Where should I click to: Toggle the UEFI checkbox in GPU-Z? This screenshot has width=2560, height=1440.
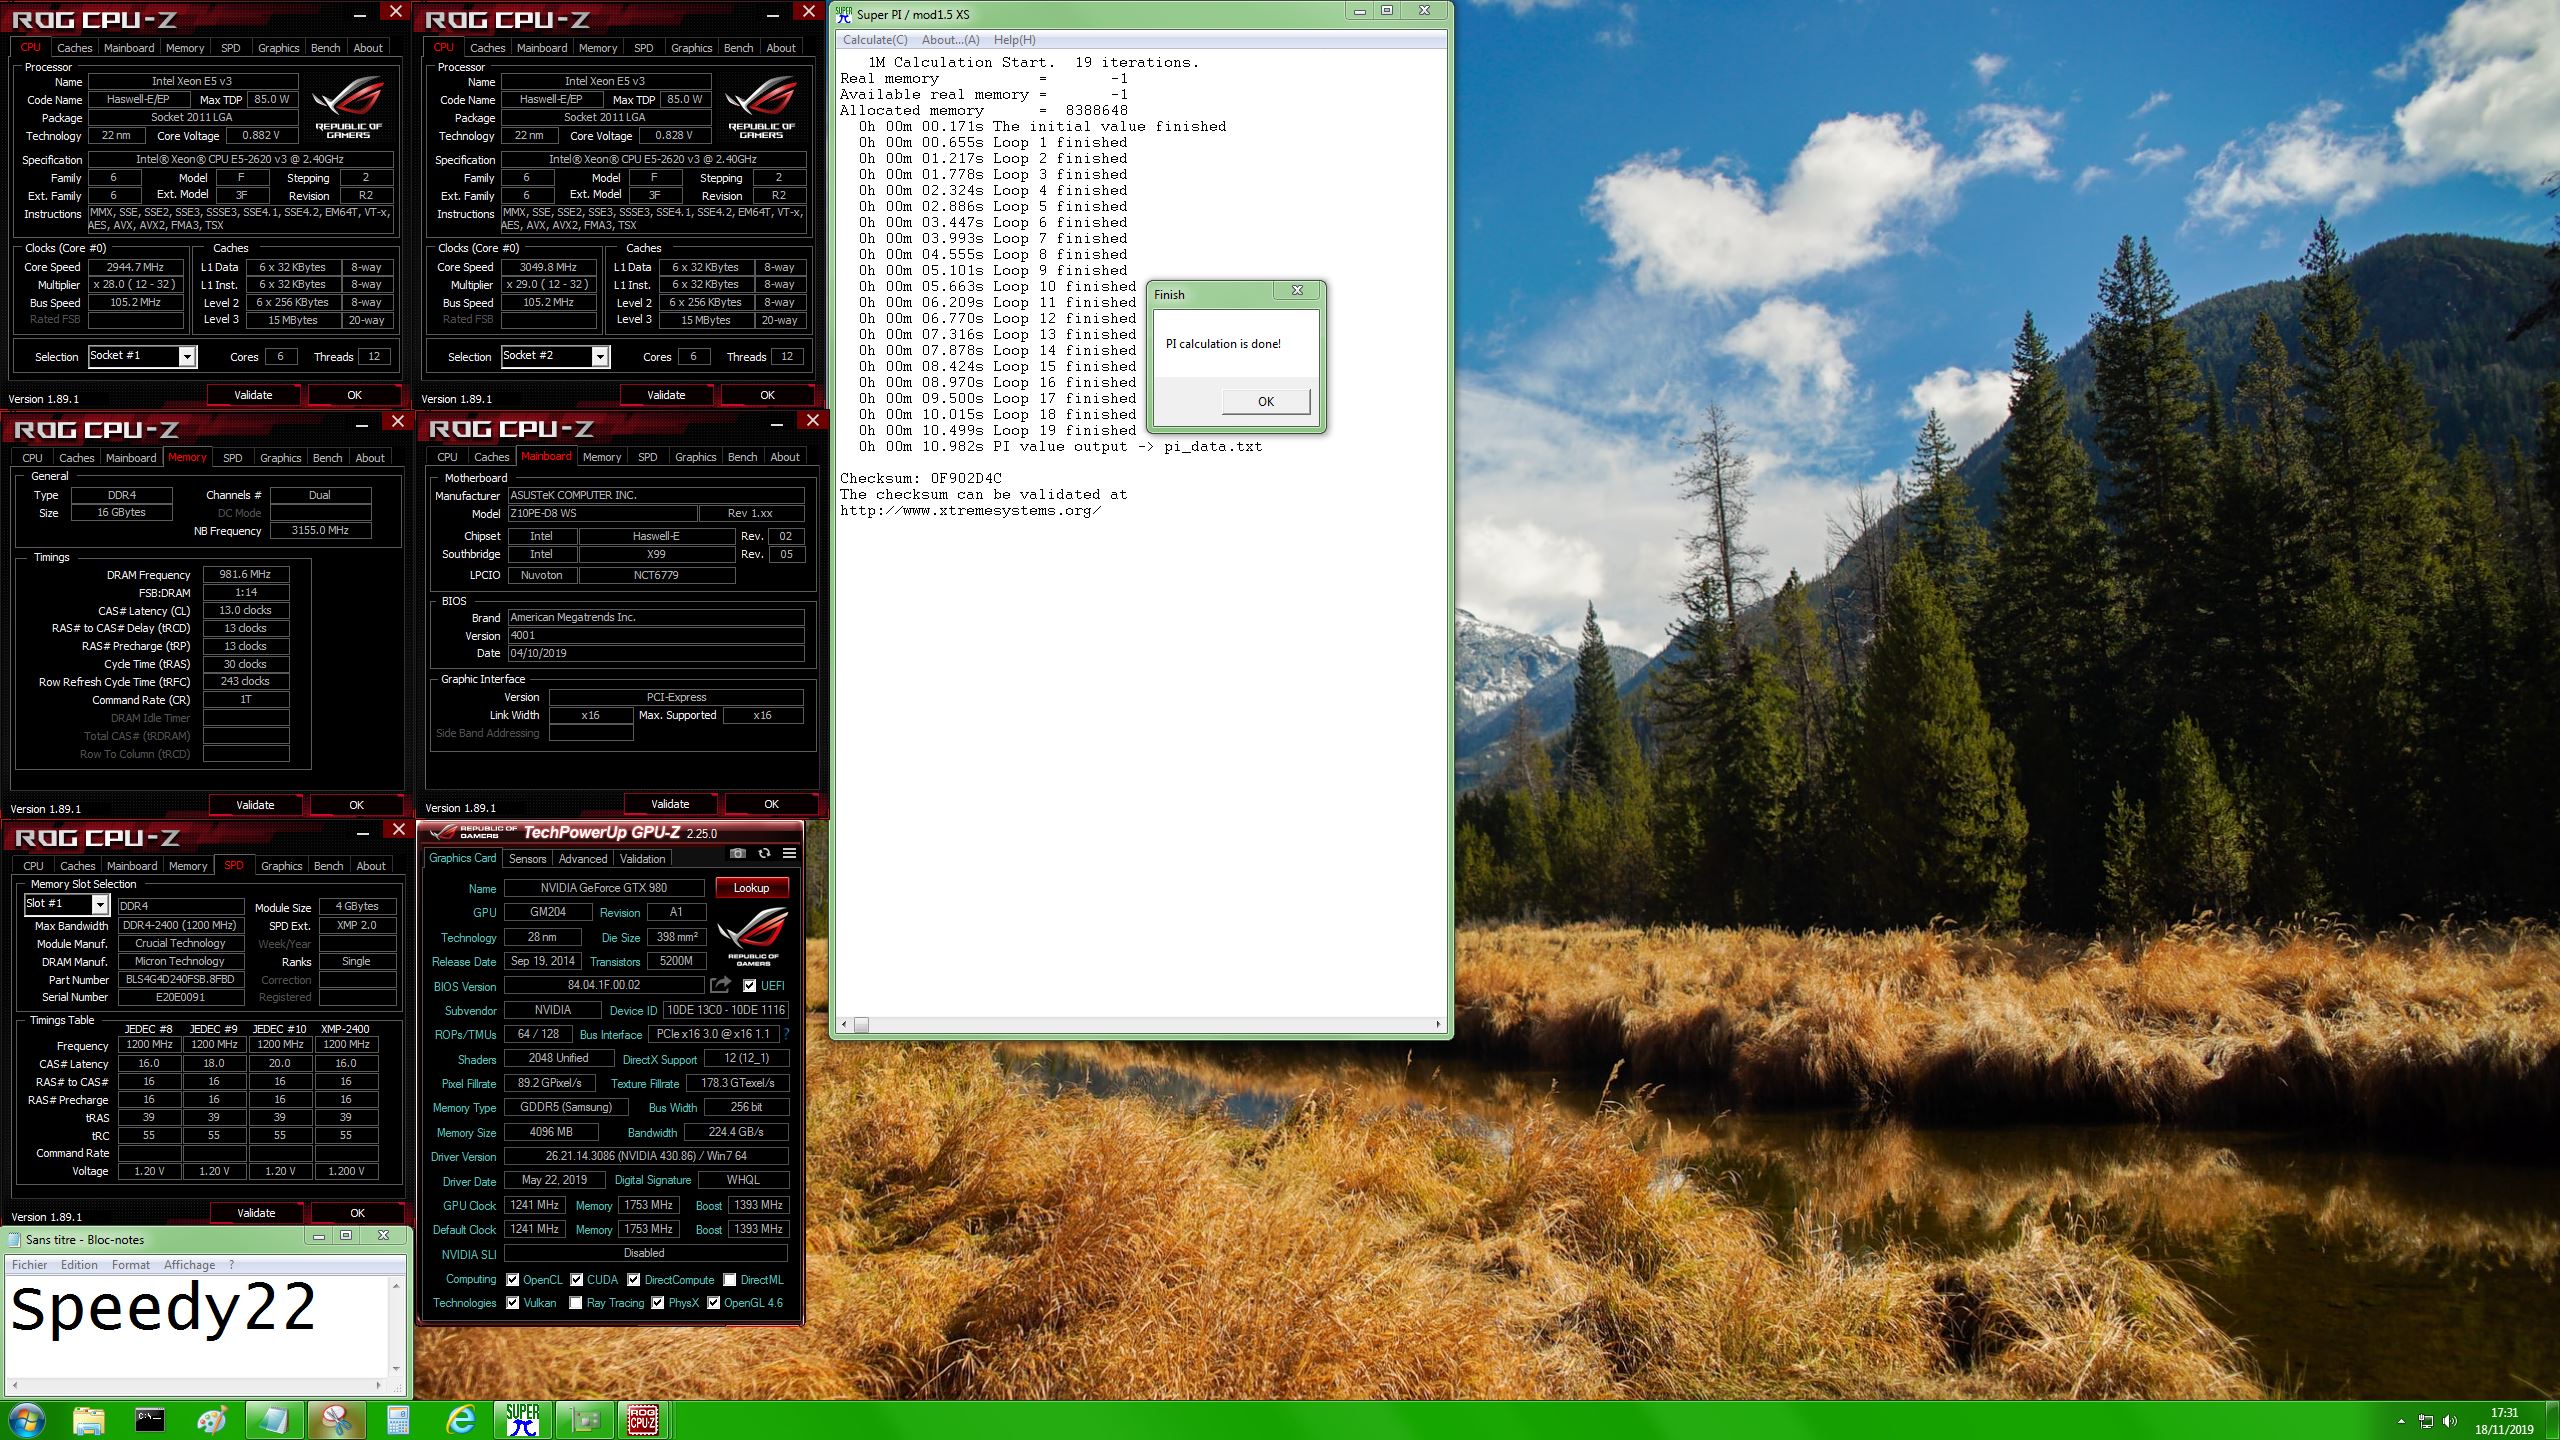[x=750, y=985]
